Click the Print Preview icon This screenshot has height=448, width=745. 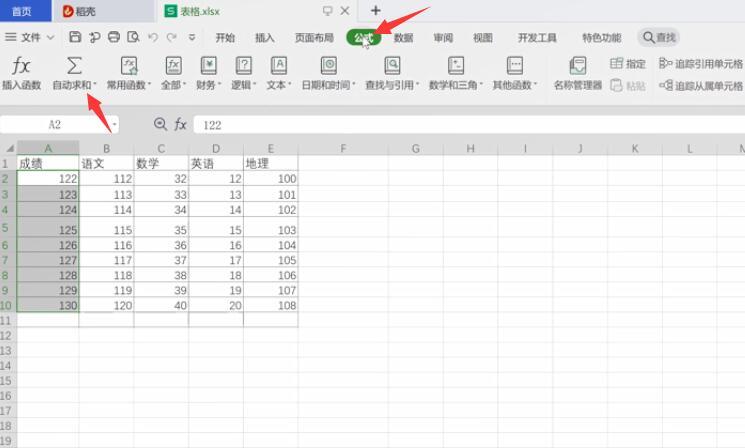click(x=133, y=37)
